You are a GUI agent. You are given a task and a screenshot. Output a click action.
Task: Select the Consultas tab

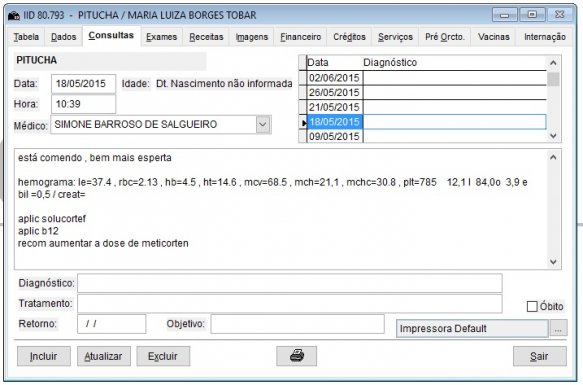[x=111, y=35]
